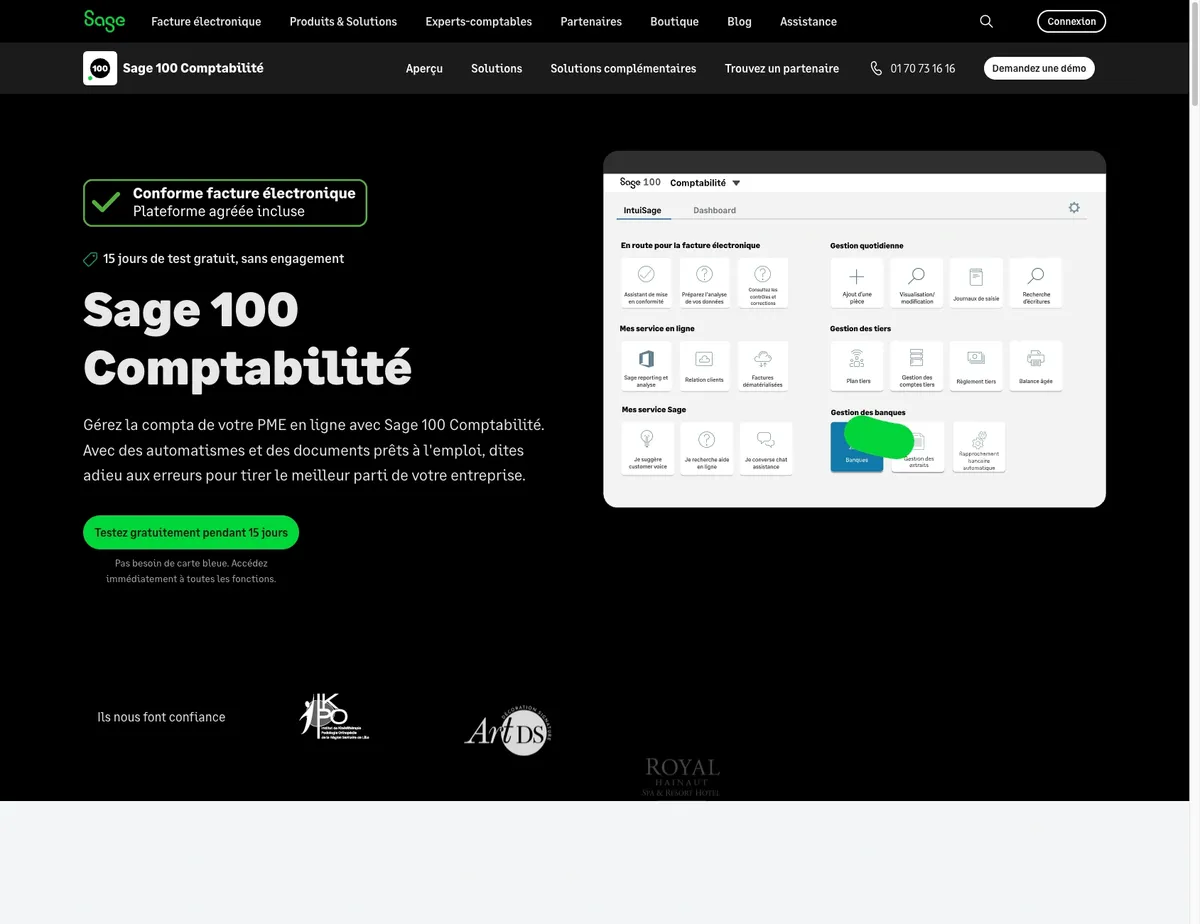Open the Sage reporting et analyse tile
The image size is (1200, 924).
click(646, 366)
